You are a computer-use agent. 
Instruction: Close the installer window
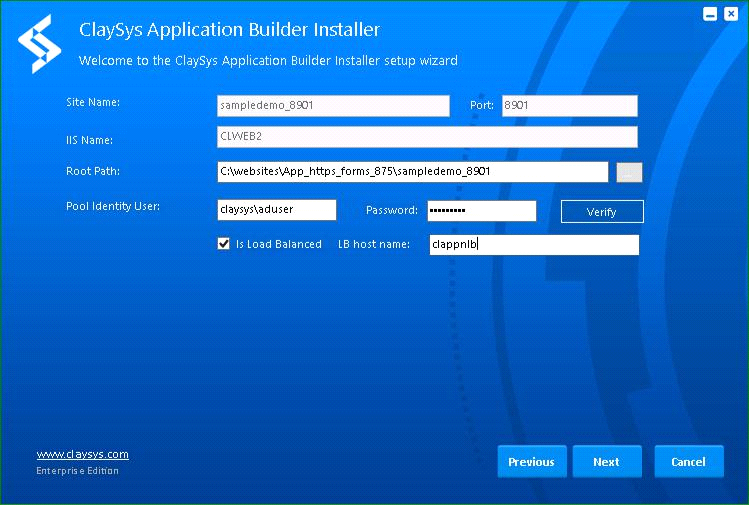(x=731, y=14)
